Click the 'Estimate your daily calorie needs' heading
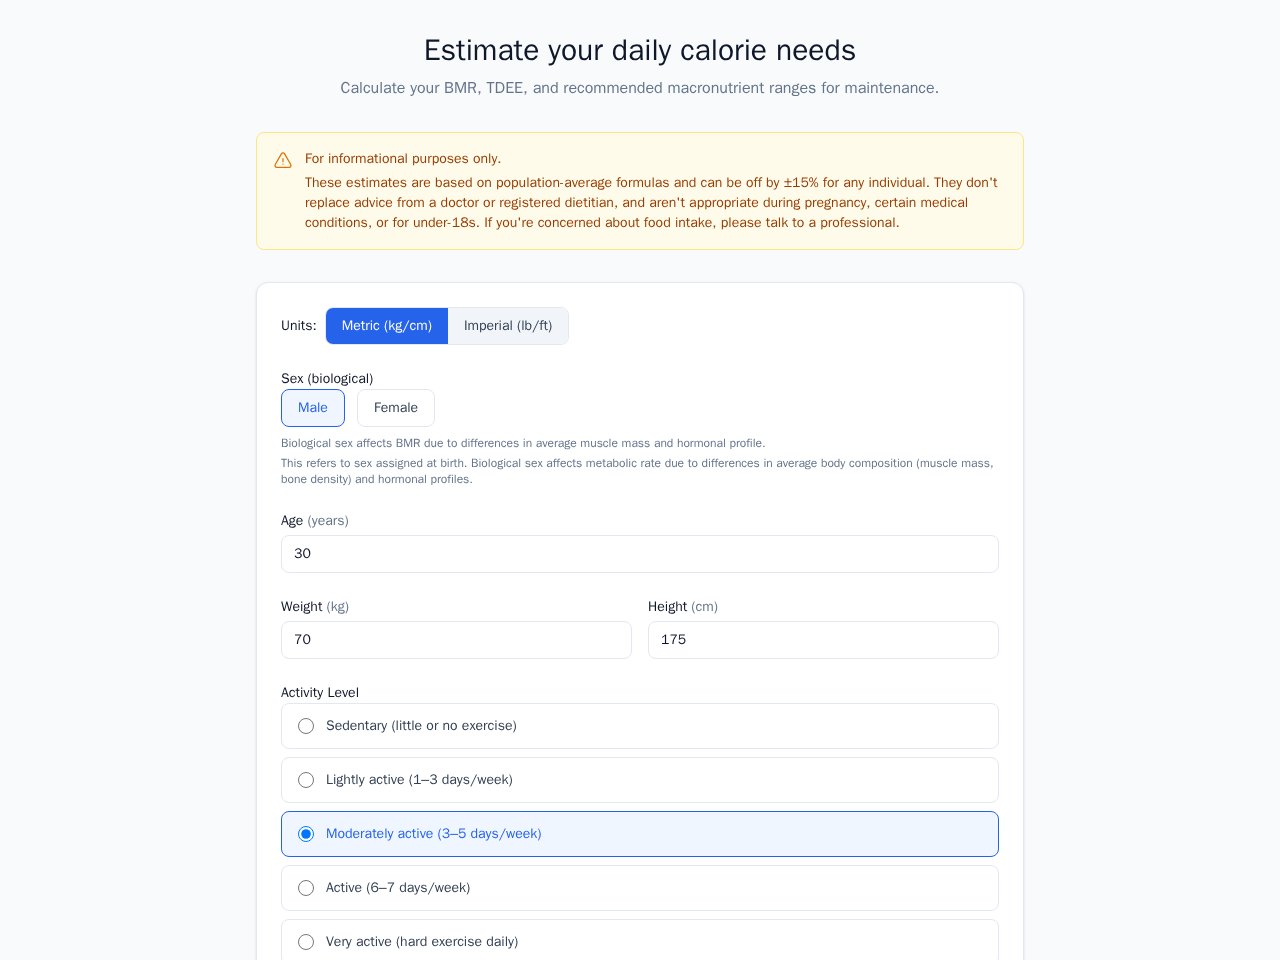Viewport: 1280px width, 960px height. (640, 50)
